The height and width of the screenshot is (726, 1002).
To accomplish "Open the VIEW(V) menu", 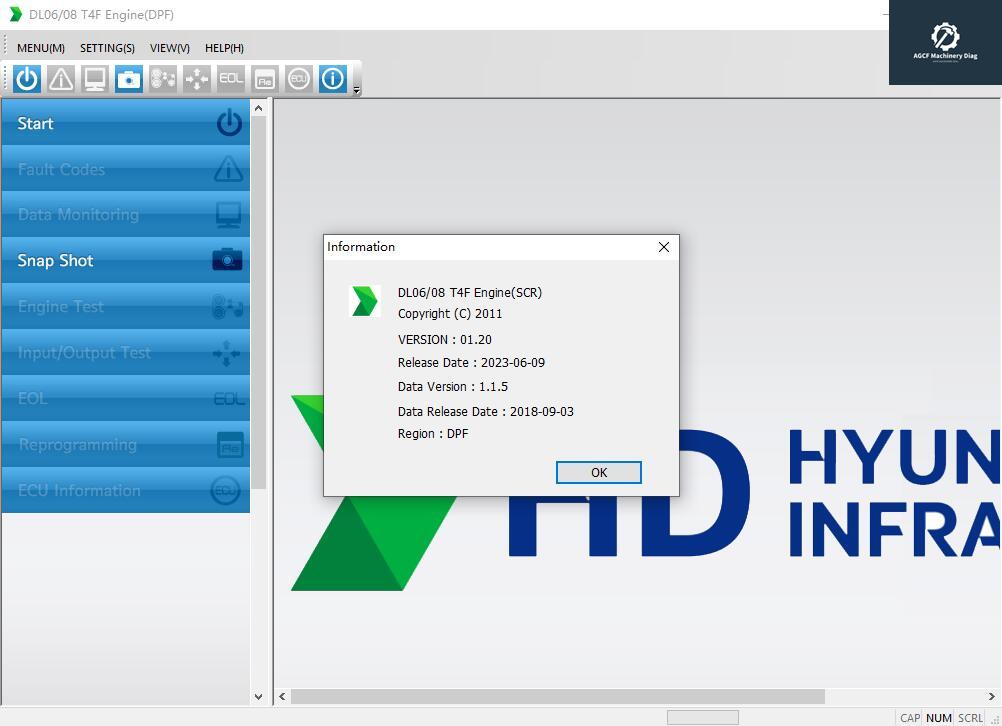I will pyautogui.click(x=170, y=48).
